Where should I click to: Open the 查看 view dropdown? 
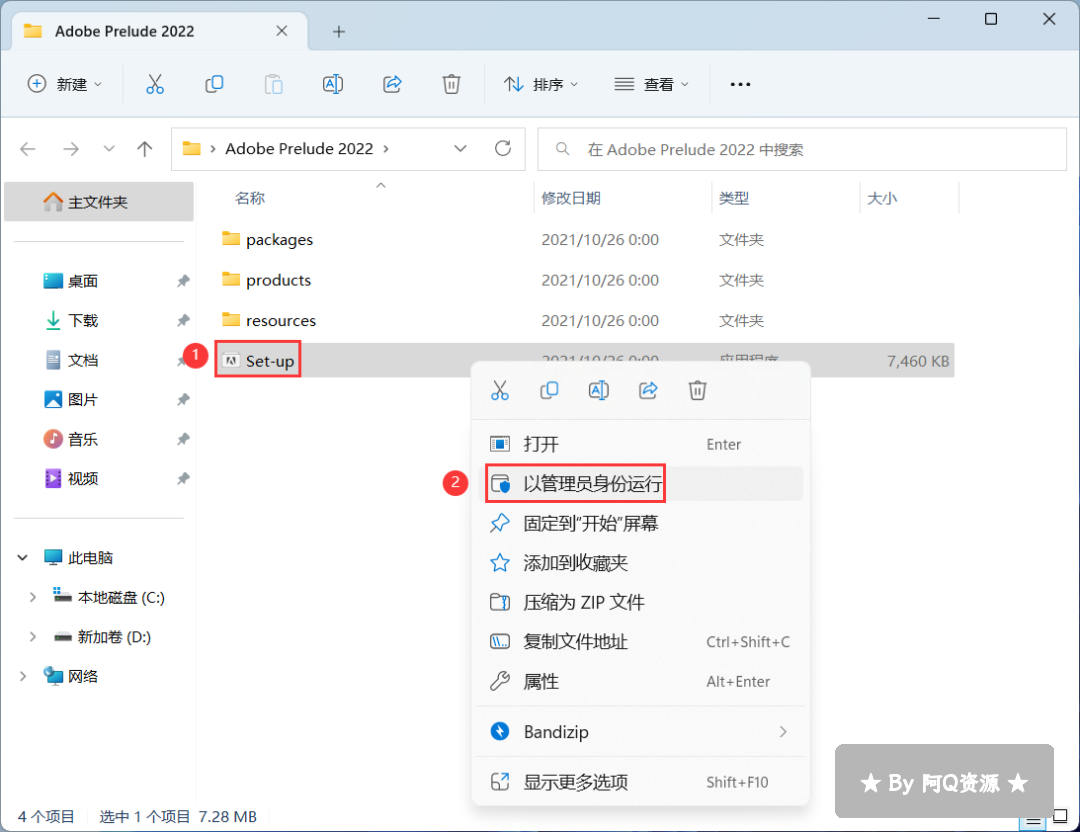click(x=652, y=84)
